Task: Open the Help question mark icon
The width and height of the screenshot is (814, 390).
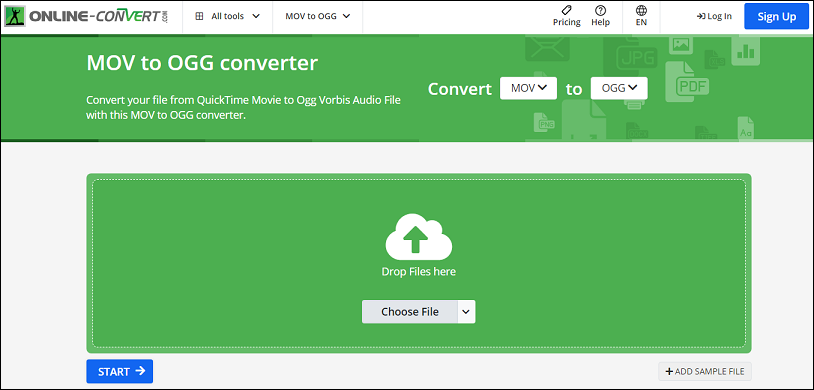Action: 601,10
